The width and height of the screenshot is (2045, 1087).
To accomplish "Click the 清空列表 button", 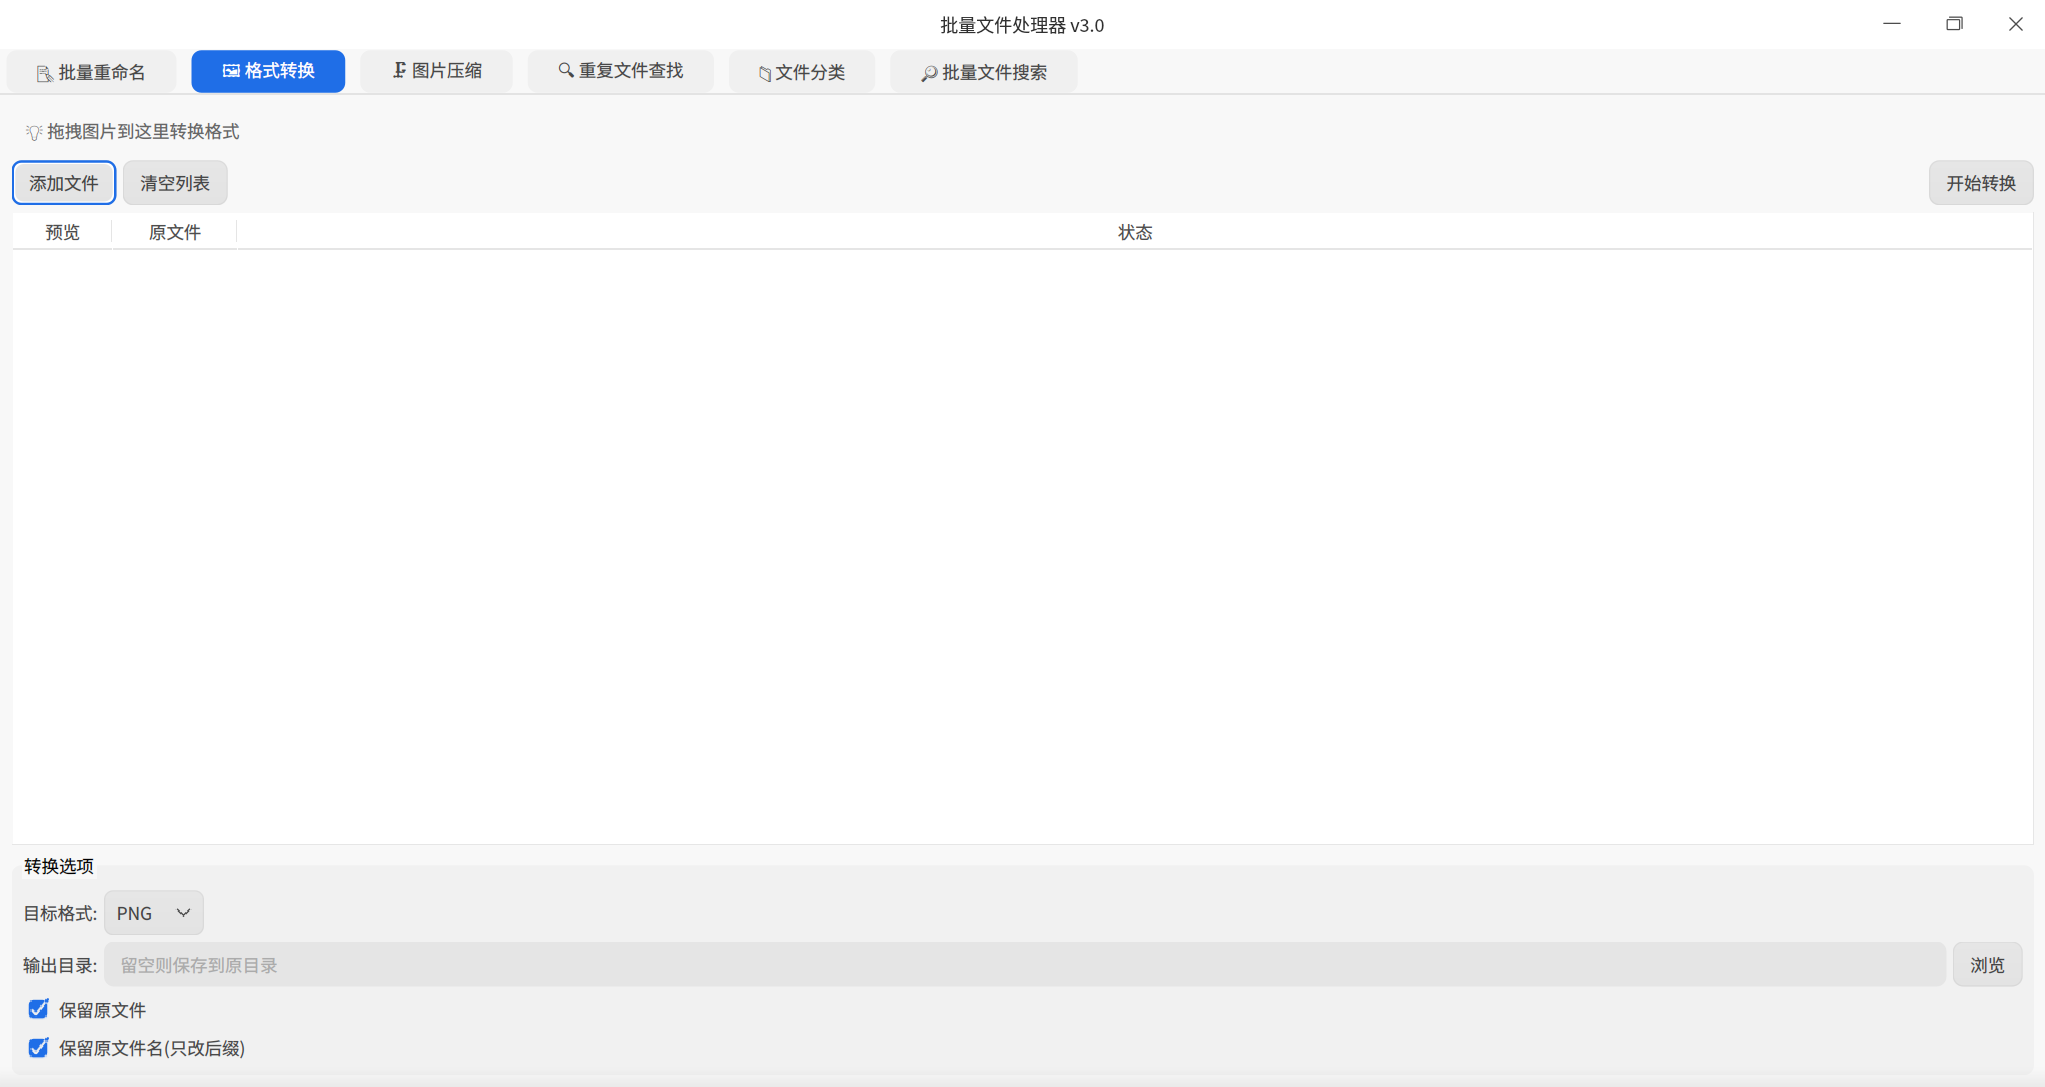I will (175, 183).
